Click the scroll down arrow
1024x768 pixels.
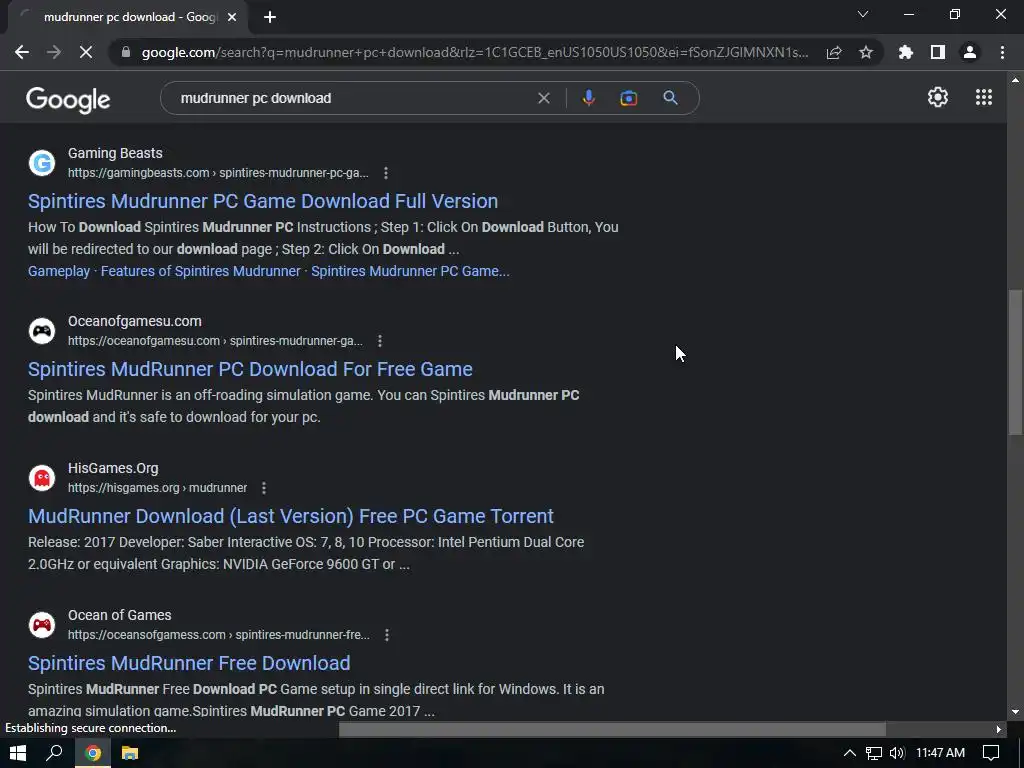coord(1015,712)
